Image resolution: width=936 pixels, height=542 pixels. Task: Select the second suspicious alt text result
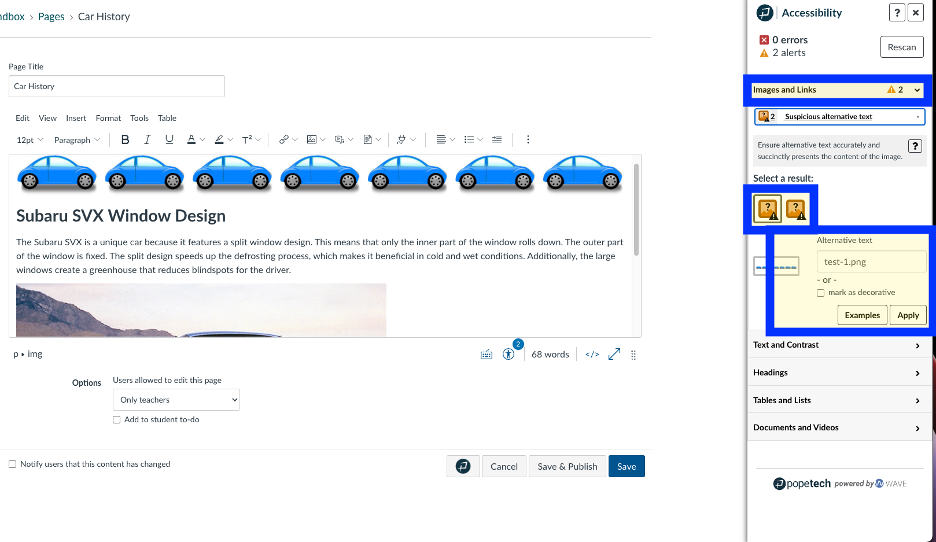coord(796,209)
